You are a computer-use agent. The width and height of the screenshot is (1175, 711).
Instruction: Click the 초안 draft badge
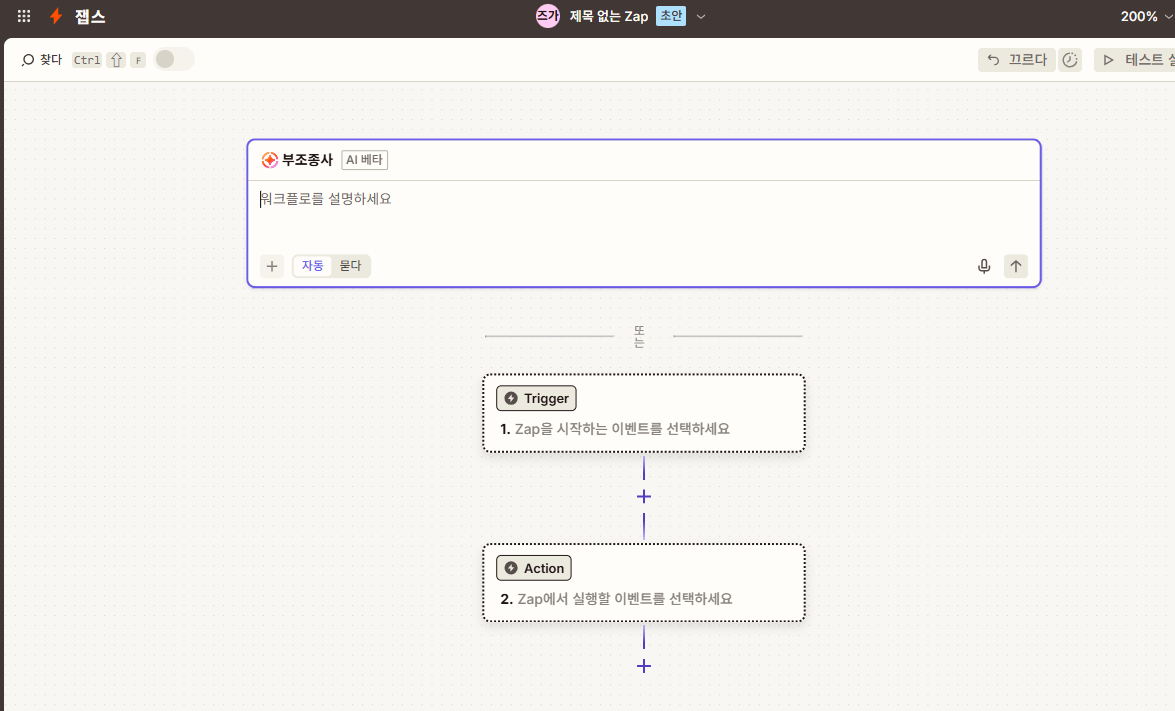(x=671, y=16)
